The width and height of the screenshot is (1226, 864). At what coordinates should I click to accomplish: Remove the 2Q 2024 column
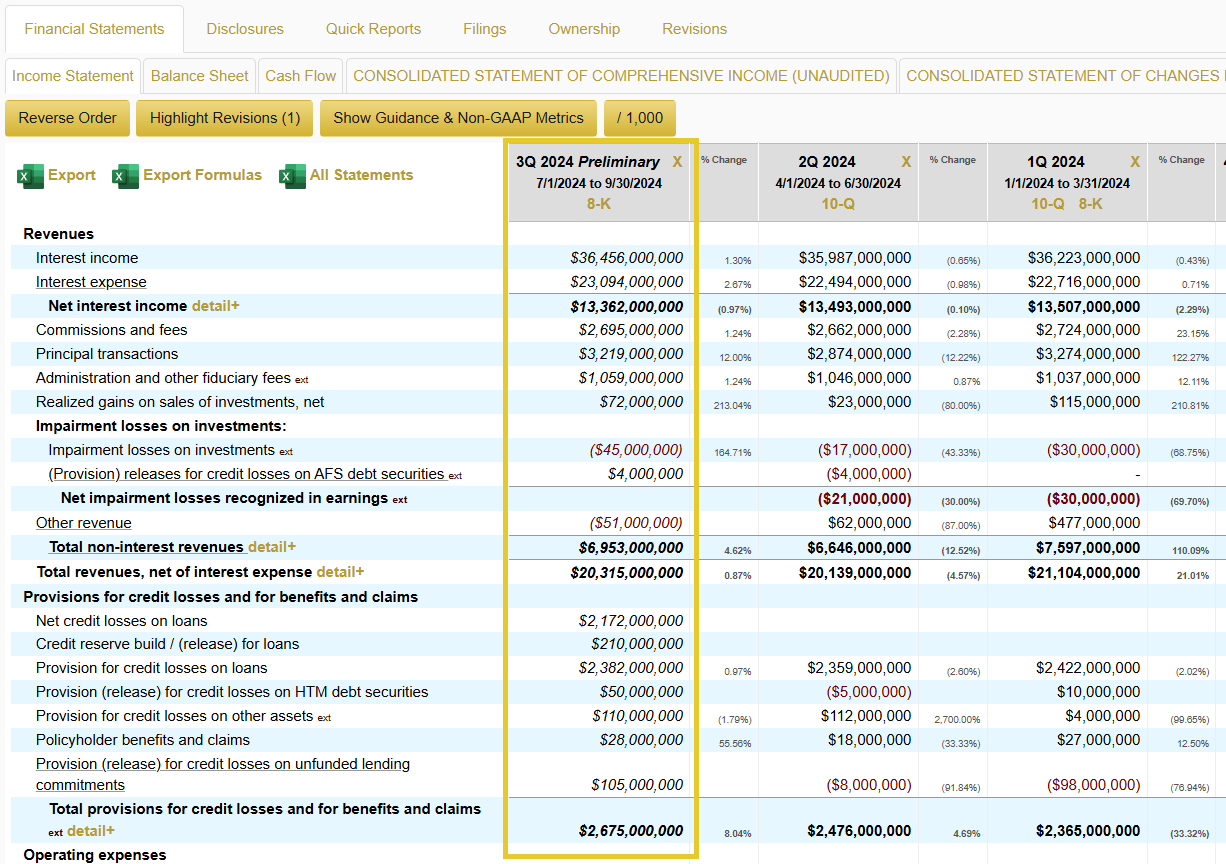tap(906, 162)
